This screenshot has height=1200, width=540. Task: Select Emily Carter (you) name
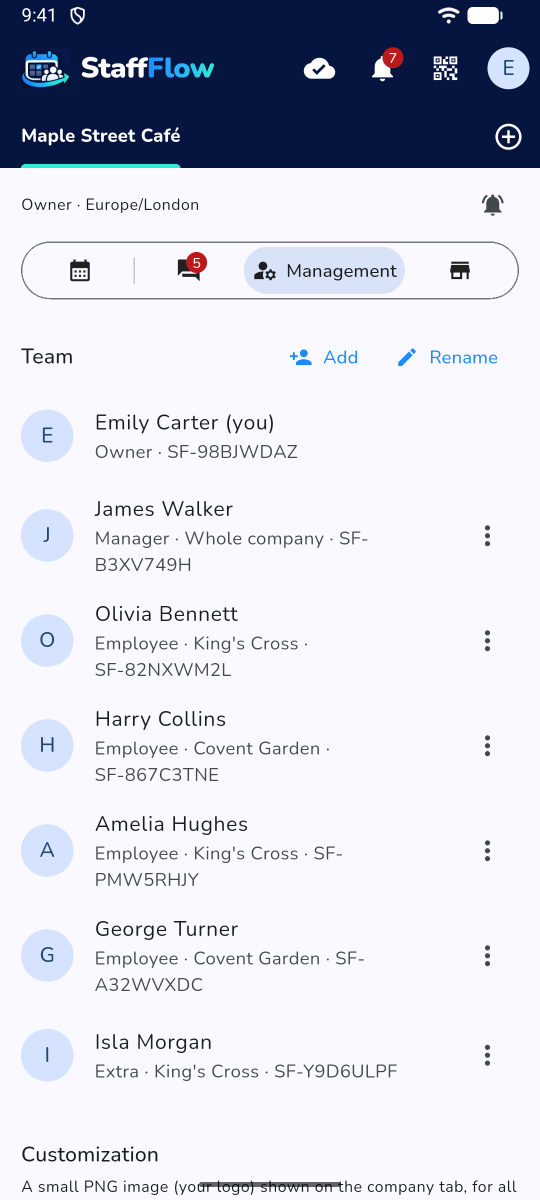pyautogui.click(x=185, y=423)
